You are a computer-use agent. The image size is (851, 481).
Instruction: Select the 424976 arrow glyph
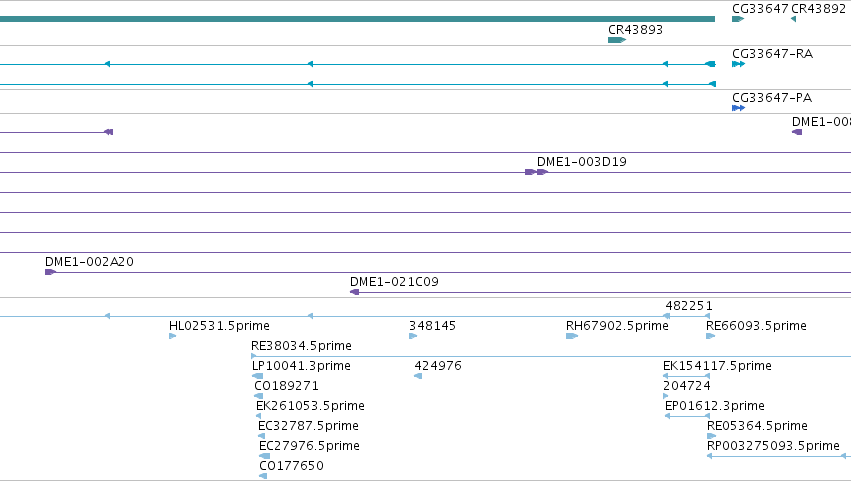point(418,376)
